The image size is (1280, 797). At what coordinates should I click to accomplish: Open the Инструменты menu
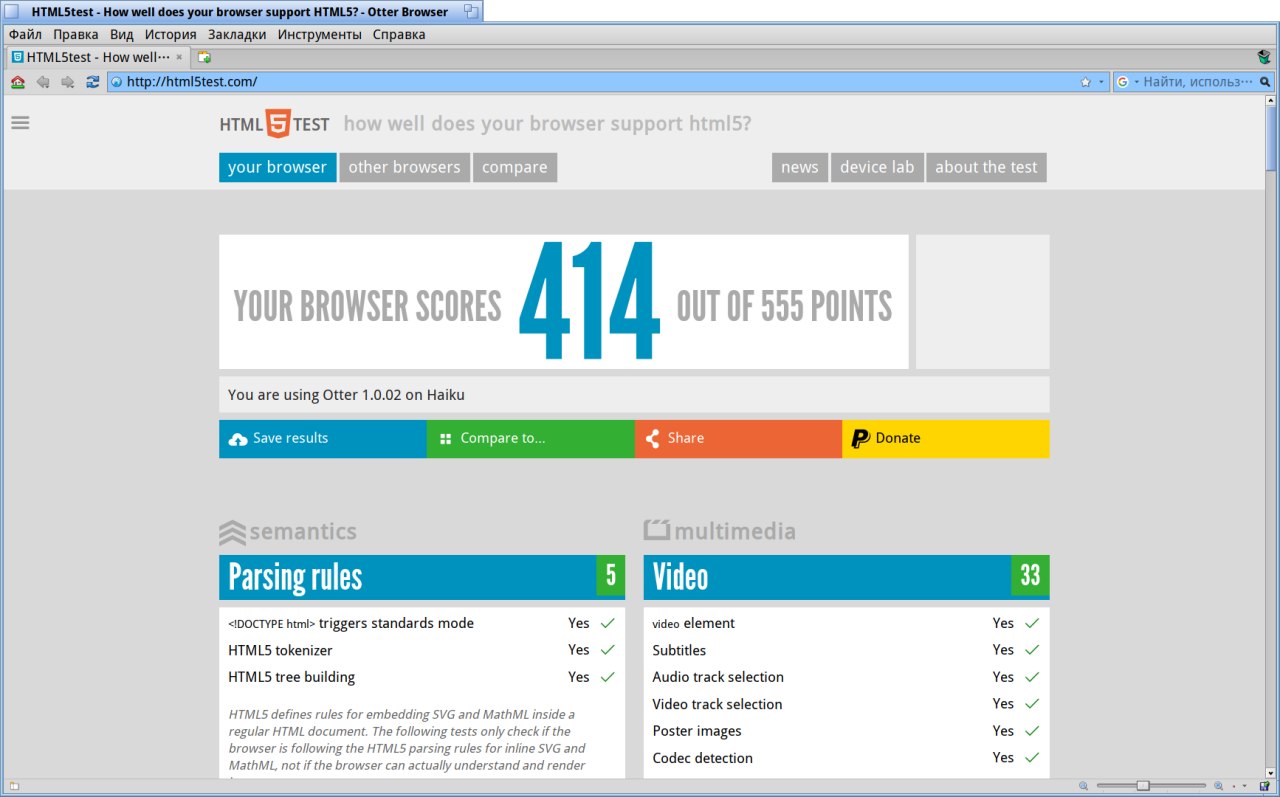[320, 34]
